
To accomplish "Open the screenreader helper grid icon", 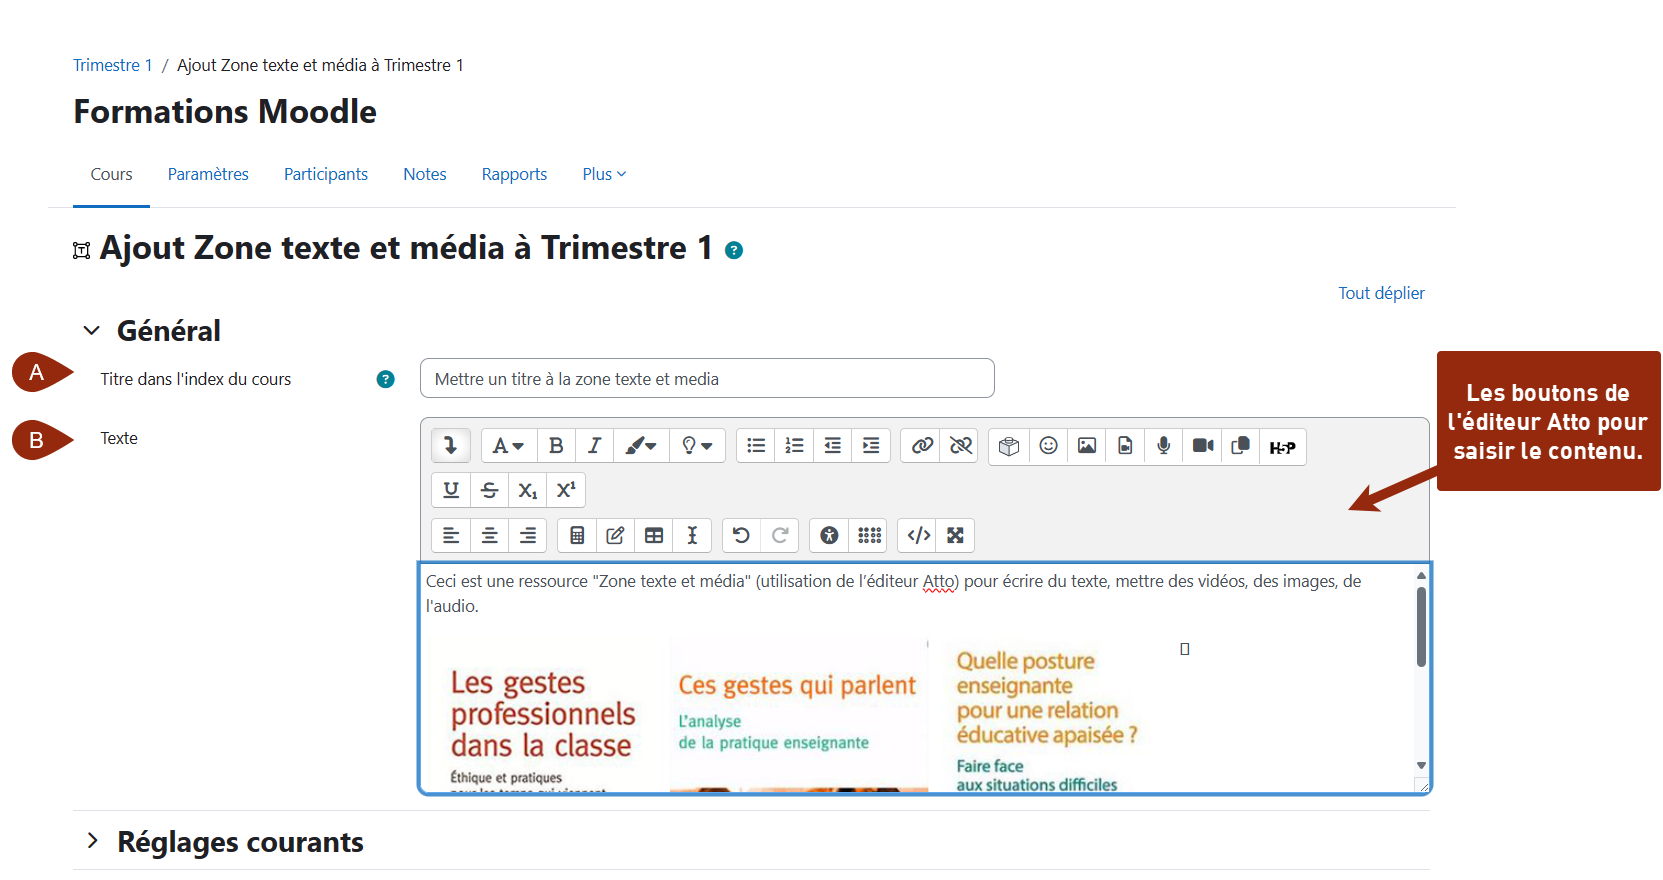I will pyautogui.click(x=869, y=535).
